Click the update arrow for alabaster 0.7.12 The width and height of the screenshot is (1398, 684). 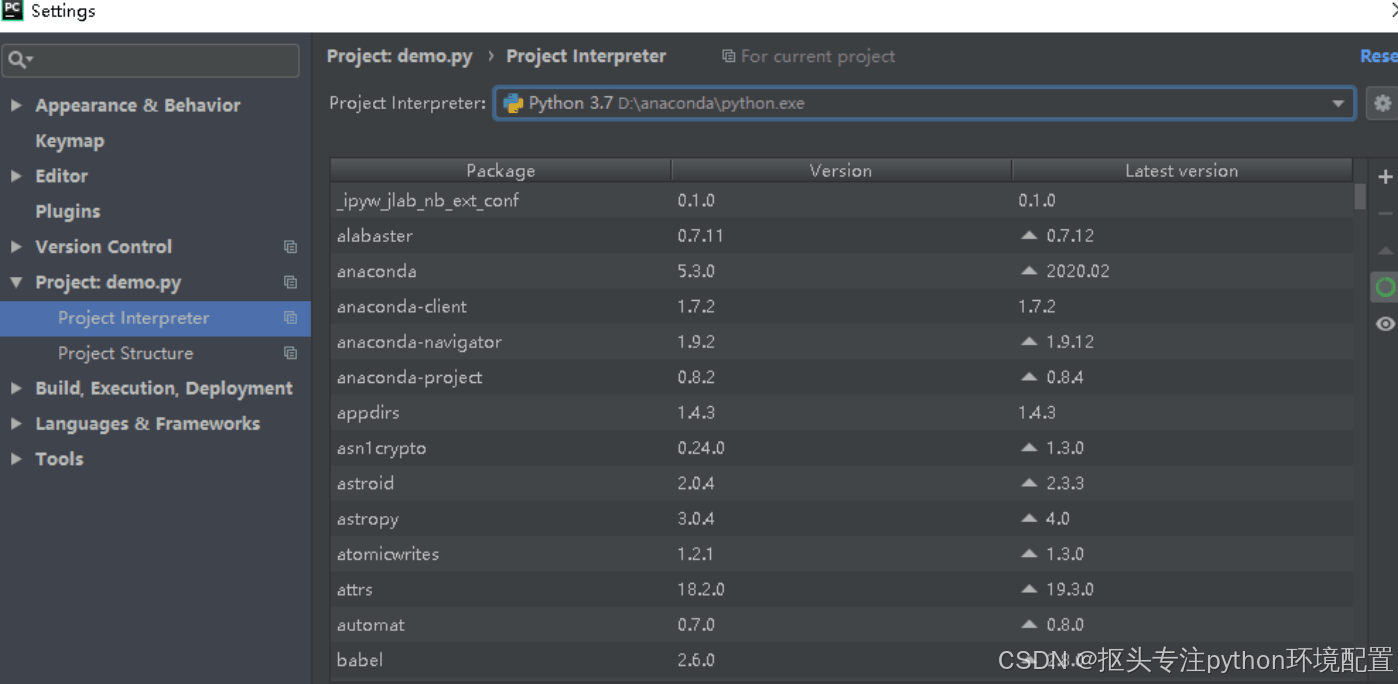click(x=1029, y=236)
